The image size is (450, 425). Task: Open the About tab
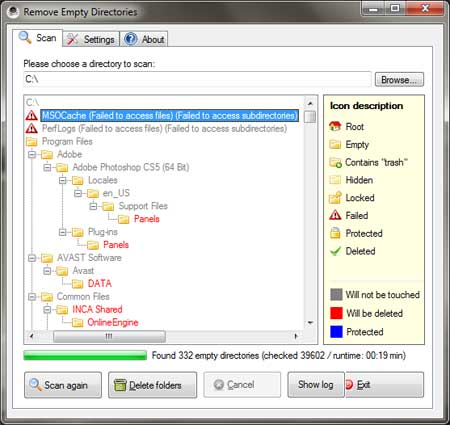(x=144, y=39)
